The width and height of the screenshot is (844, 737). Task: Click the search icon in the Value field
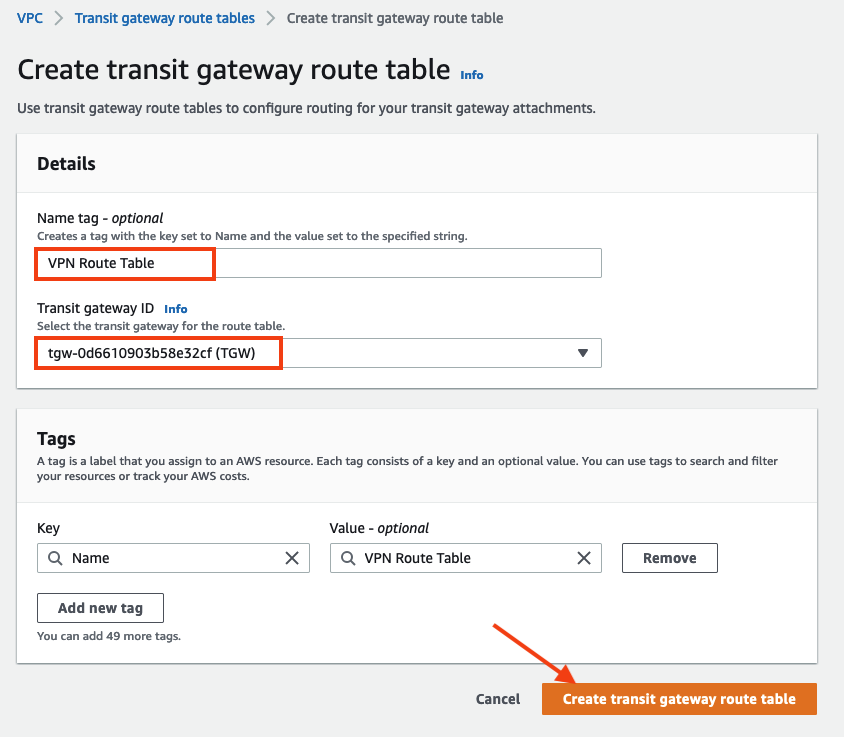coord(348,558)
